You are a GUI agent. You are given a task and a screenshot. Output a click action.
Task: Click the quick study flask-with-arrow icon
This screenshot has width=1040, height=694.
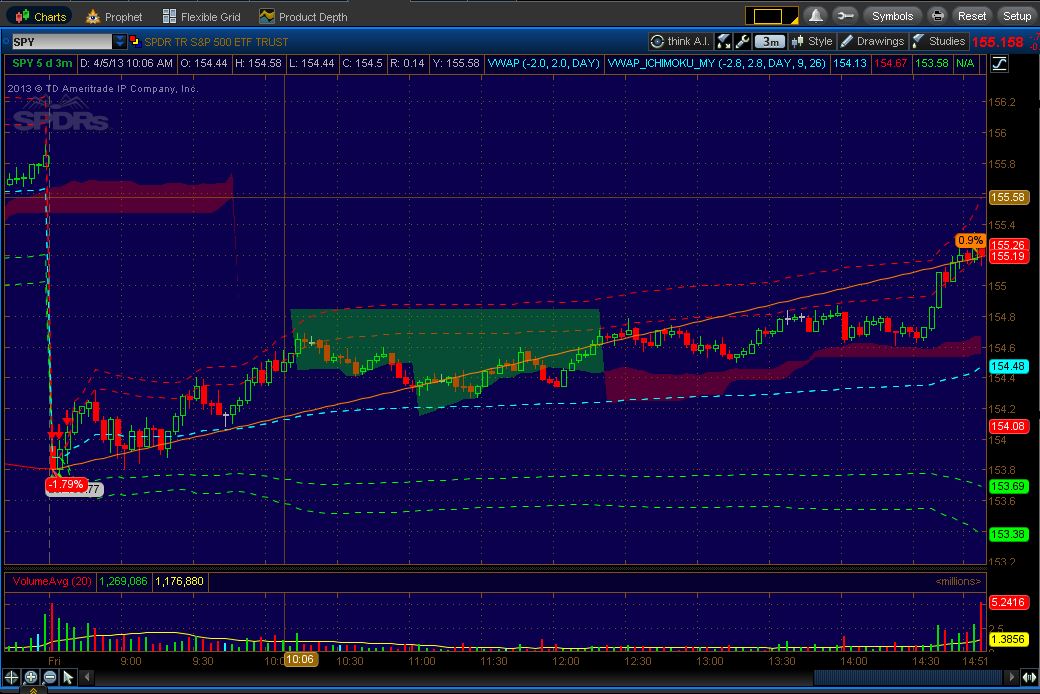[724, 41]
